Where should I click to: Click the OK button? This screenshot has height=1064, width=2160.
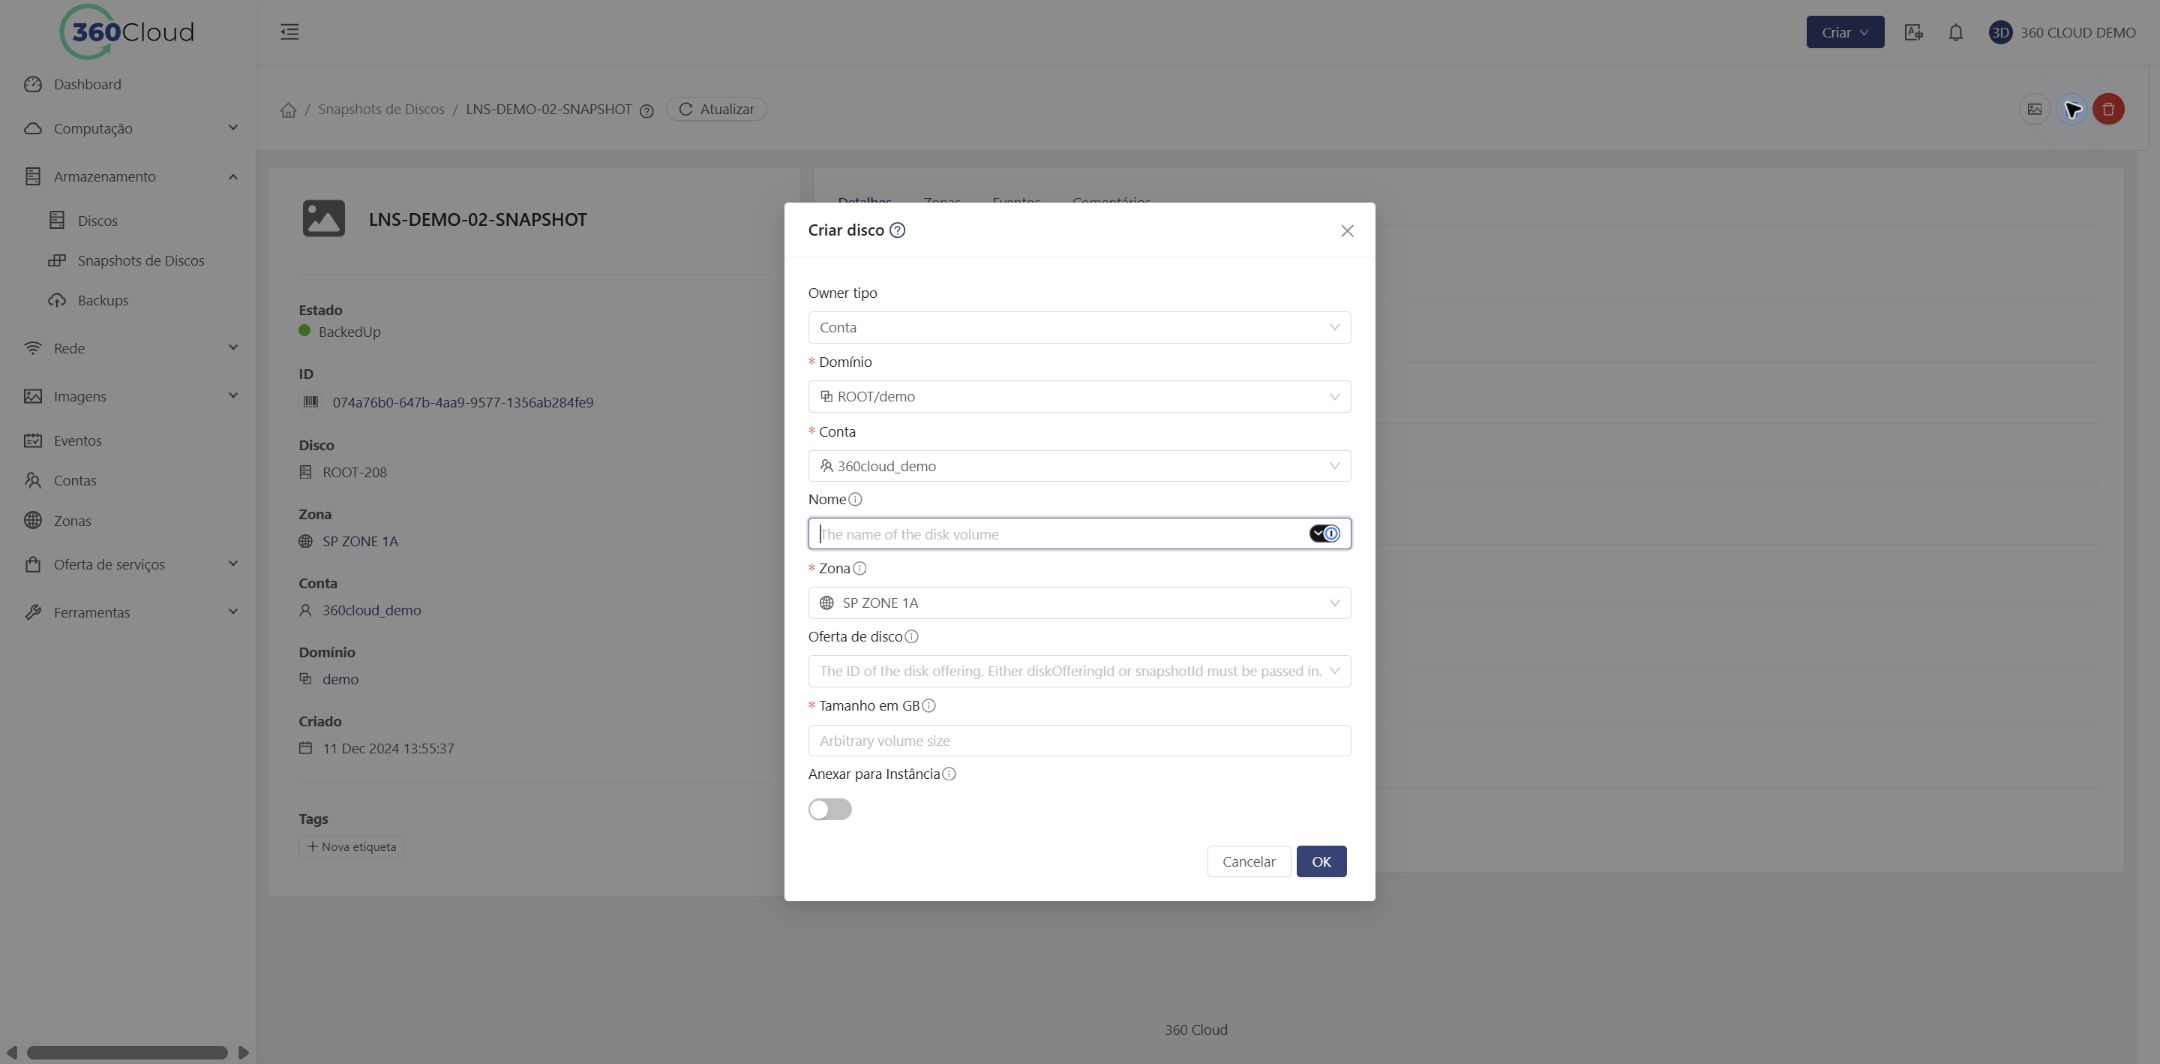point(1321,862)
